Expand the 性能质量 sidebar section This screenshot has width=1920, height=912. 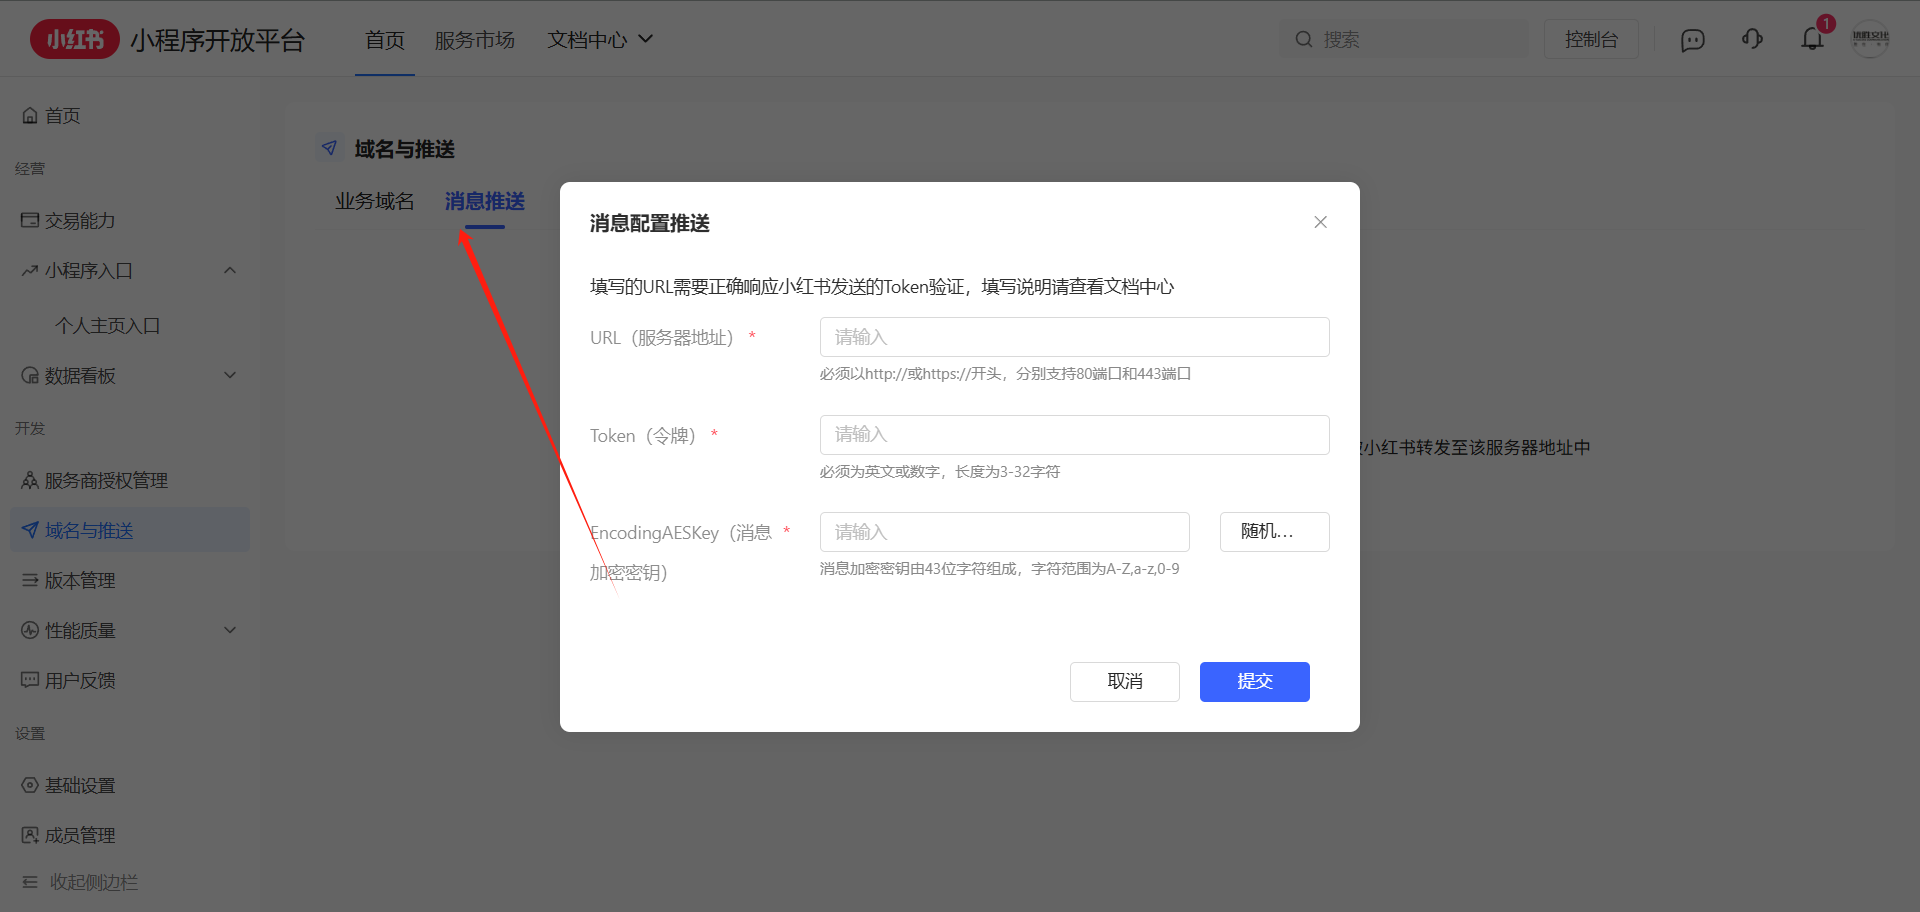(230, 630)
